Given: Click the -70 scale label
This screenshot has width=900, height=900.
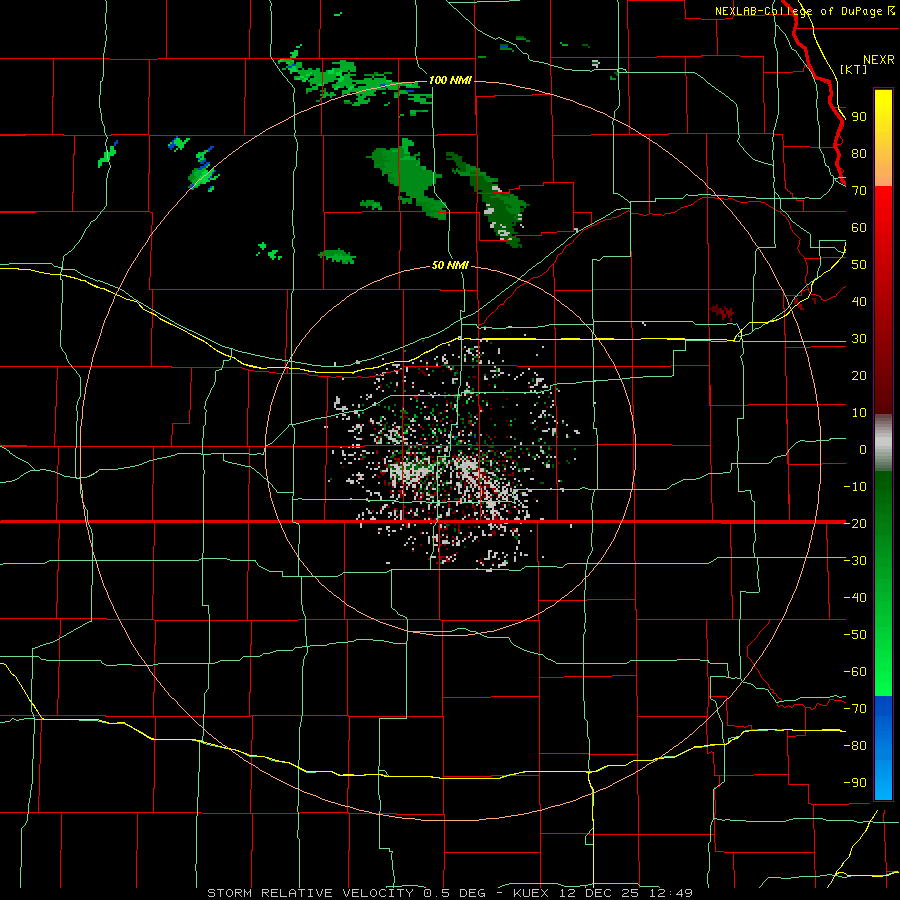Looking at the screenshot, I should coord(855,709).
